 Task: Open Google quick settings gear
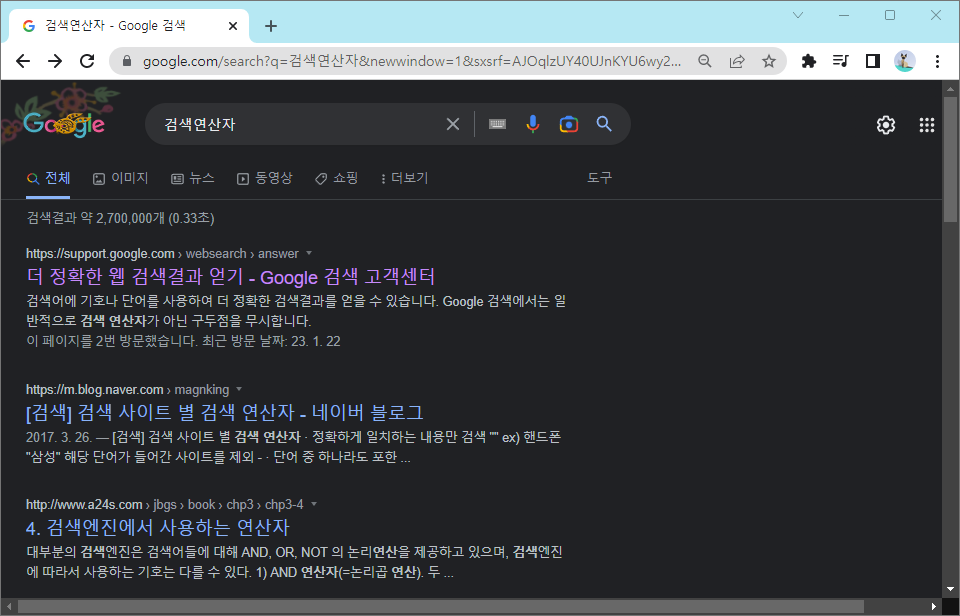pyautogui.click(x=885, y=125)
